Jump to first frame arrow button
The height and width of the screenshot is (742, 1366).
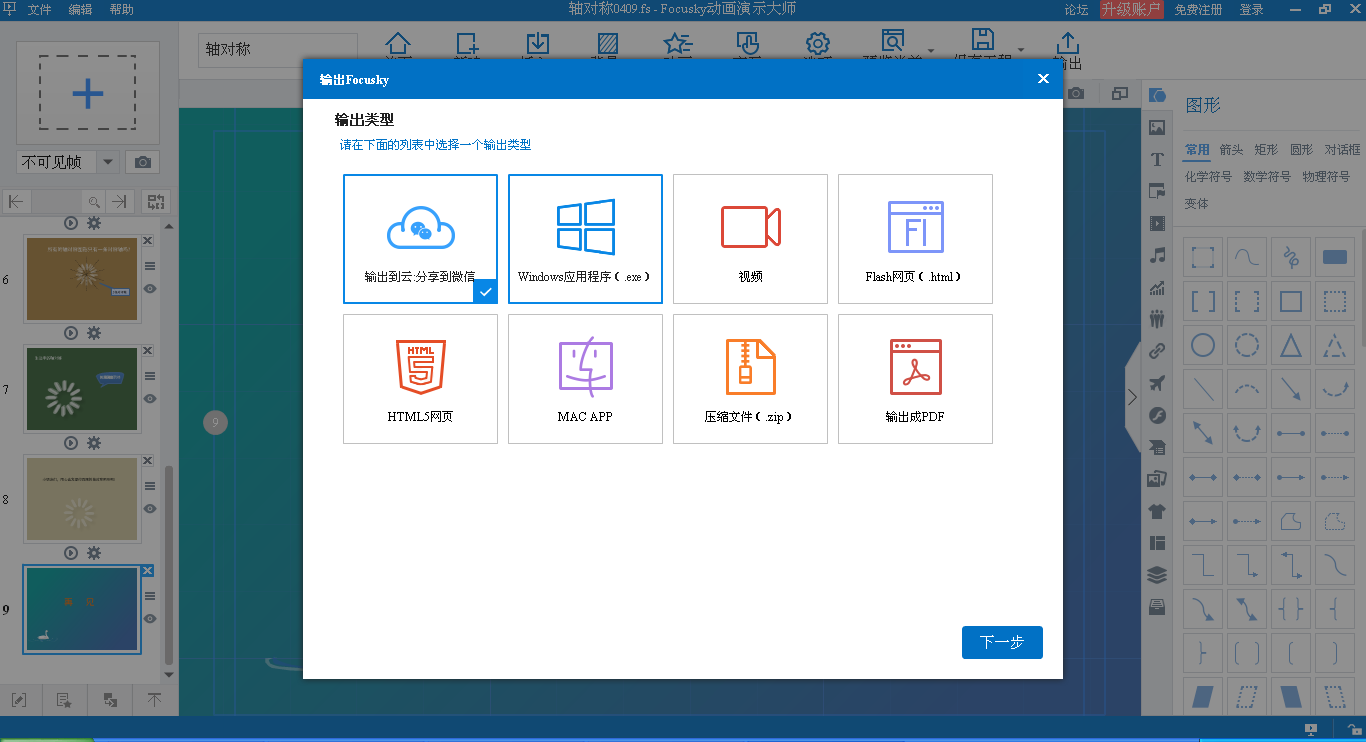tap(16, 201)
